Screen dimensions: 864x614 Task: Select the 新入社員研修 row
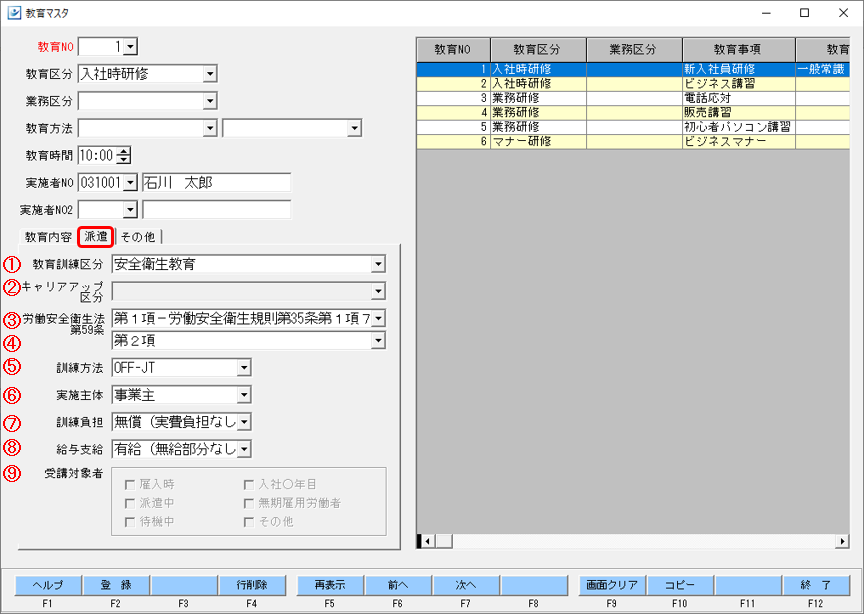click(633, 69)
